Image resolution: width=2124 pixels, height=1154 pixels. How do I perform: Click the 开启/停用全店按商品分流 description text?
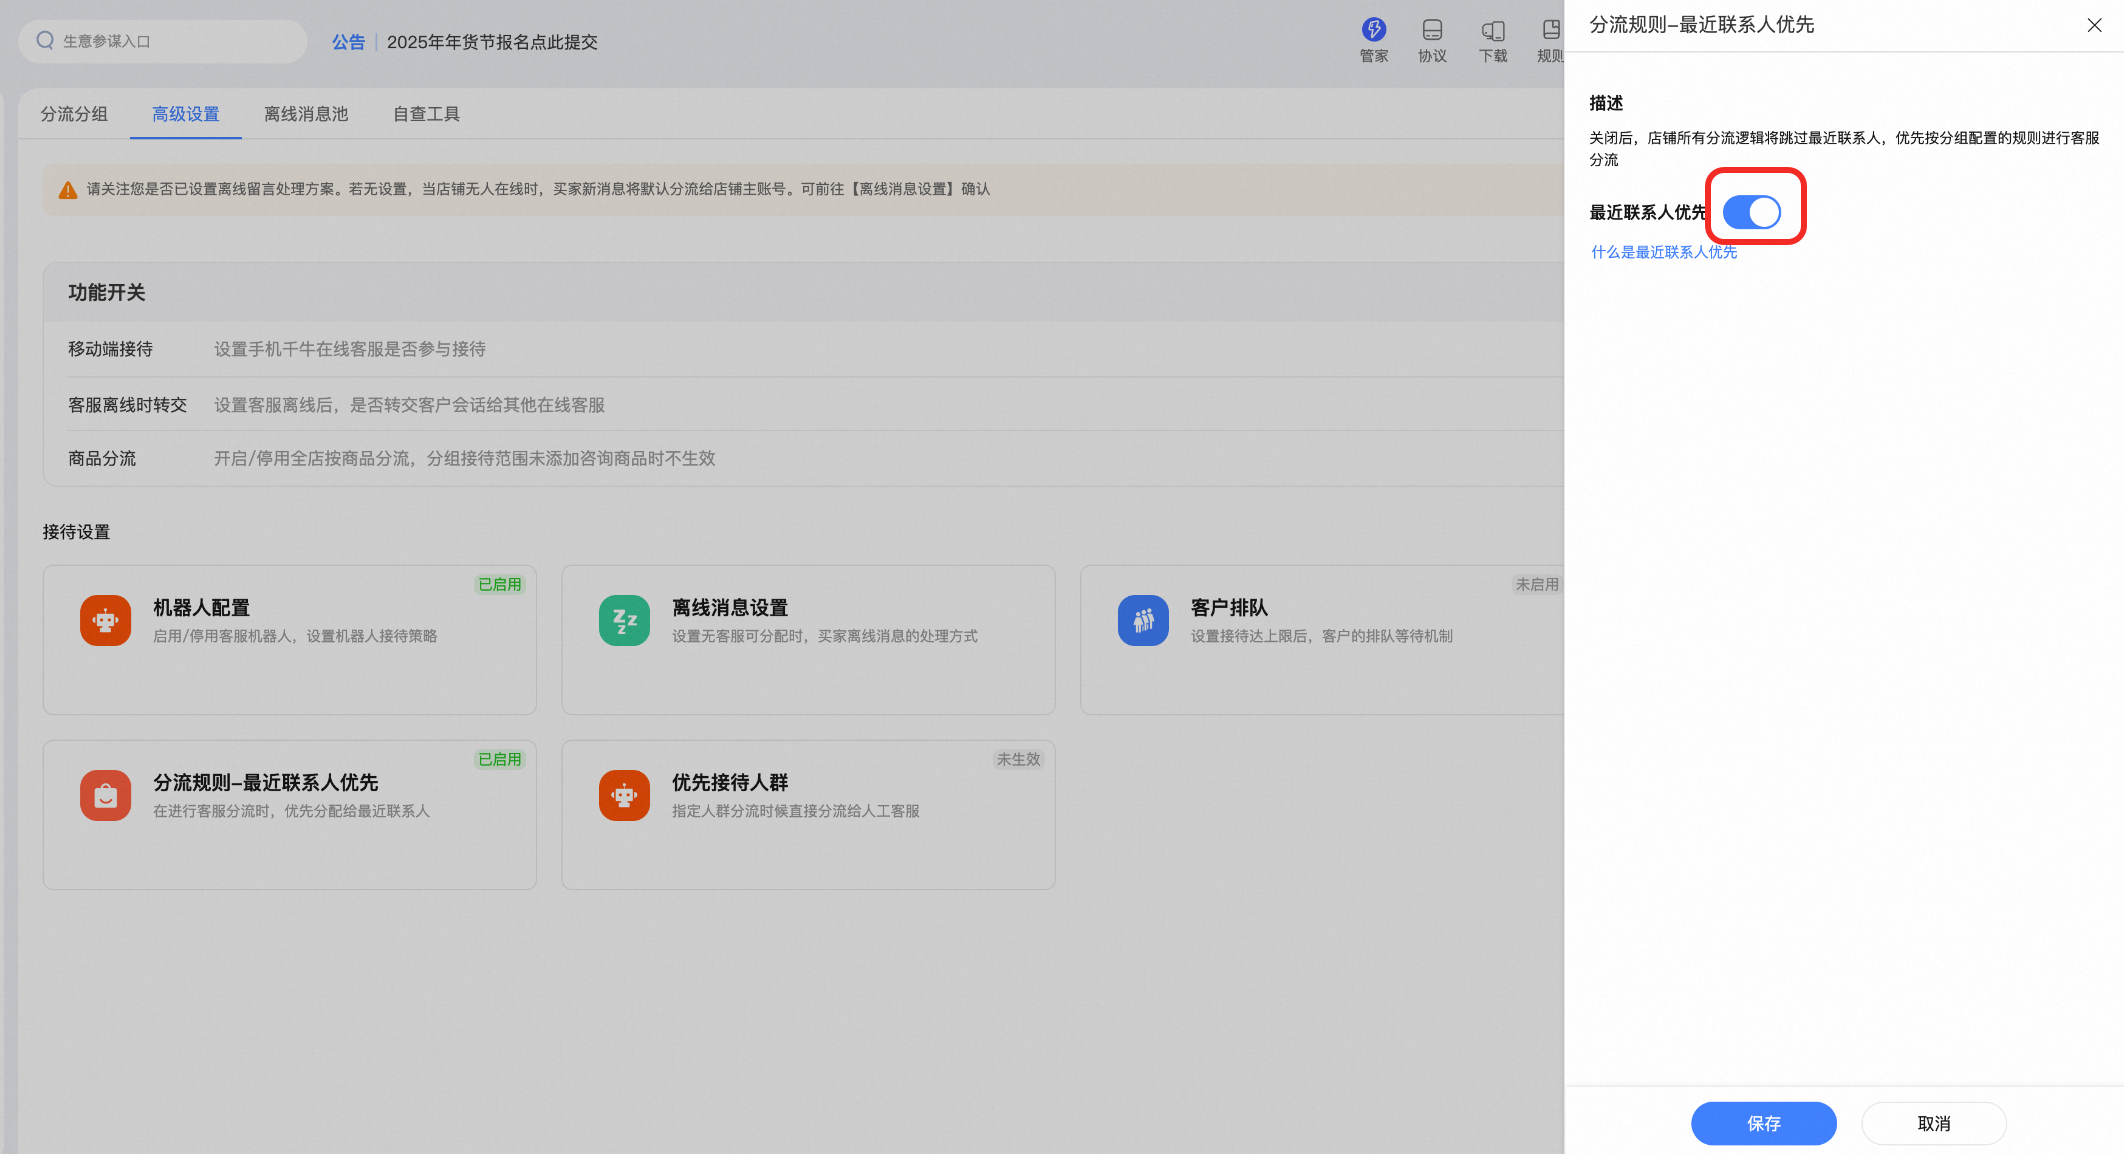pyautogui.click(x=465, y=459)
